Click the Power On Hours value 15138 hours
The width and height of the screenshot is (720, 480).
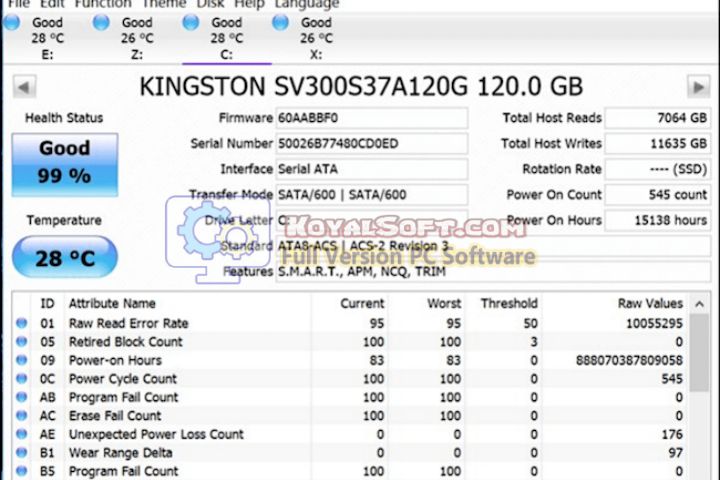pyautogui.click(x=658, y=220)
